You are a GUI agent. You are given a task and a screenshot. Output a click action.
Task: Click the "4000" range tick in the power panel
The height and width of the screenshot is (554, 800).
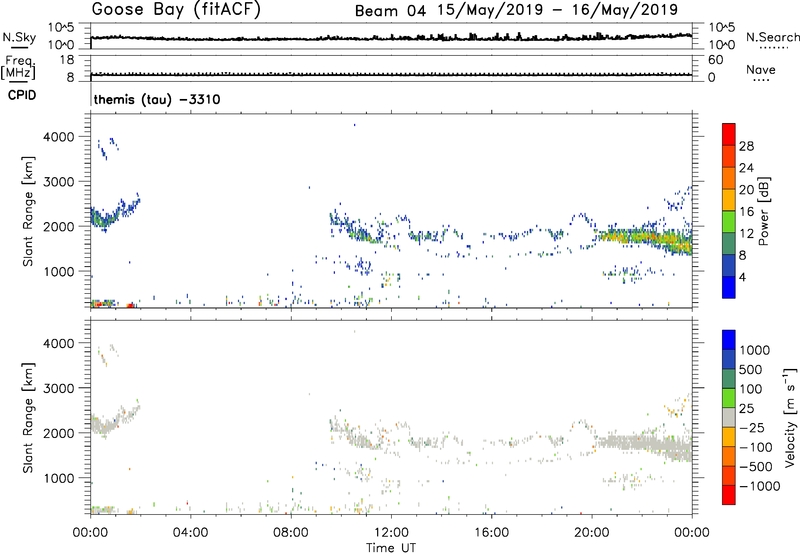click(x=58, y=137)
